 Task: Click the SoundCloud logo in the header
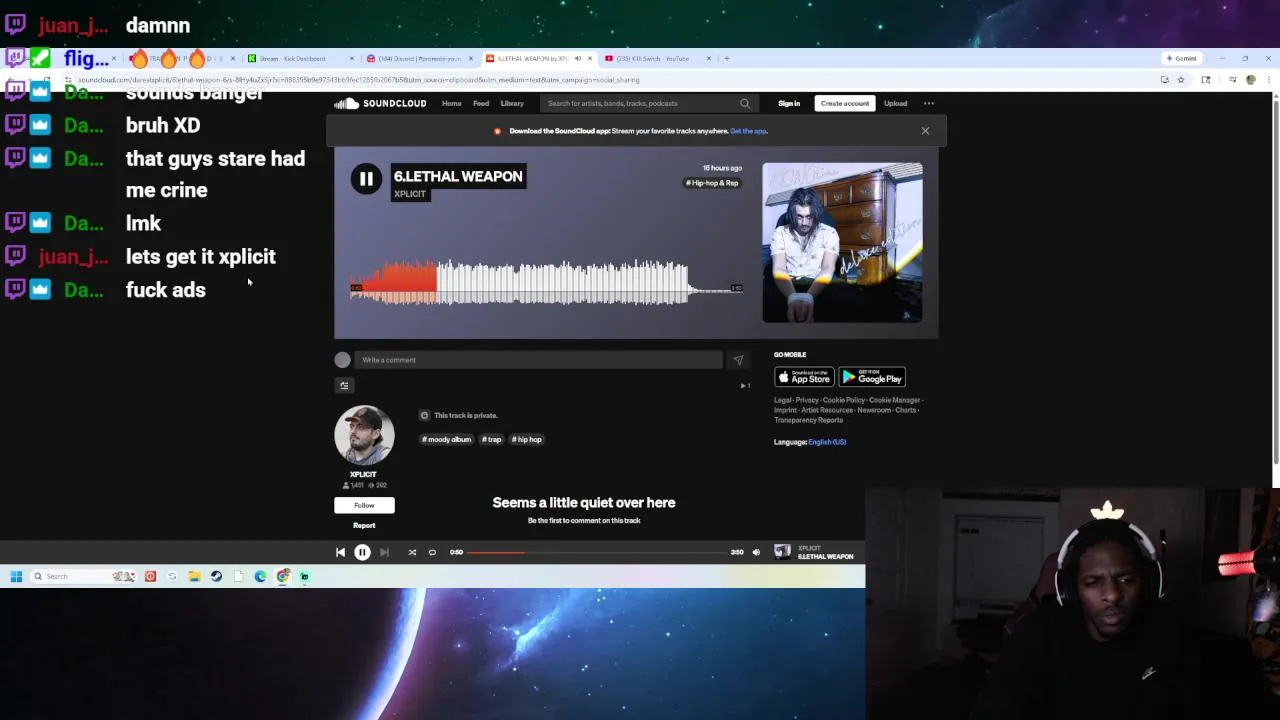pos(380,103)
